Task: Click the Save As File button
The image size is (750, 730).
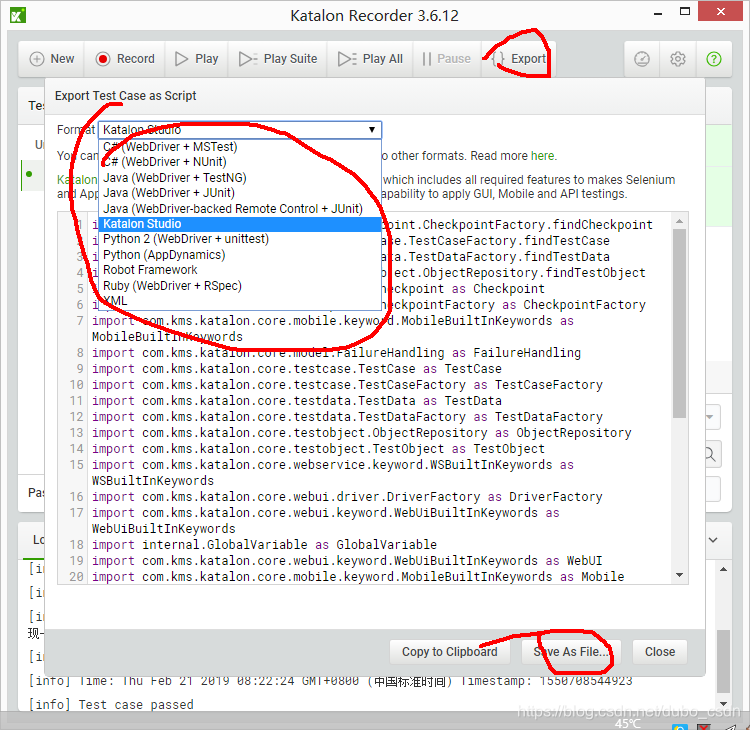Action: [571, 652]
